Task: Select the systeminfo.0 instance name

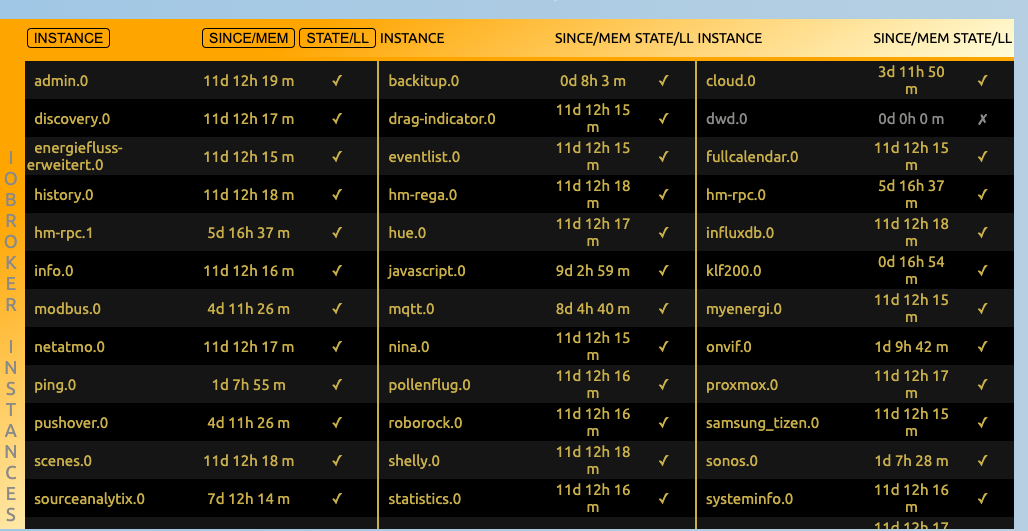Action: (x=749, y=499)
